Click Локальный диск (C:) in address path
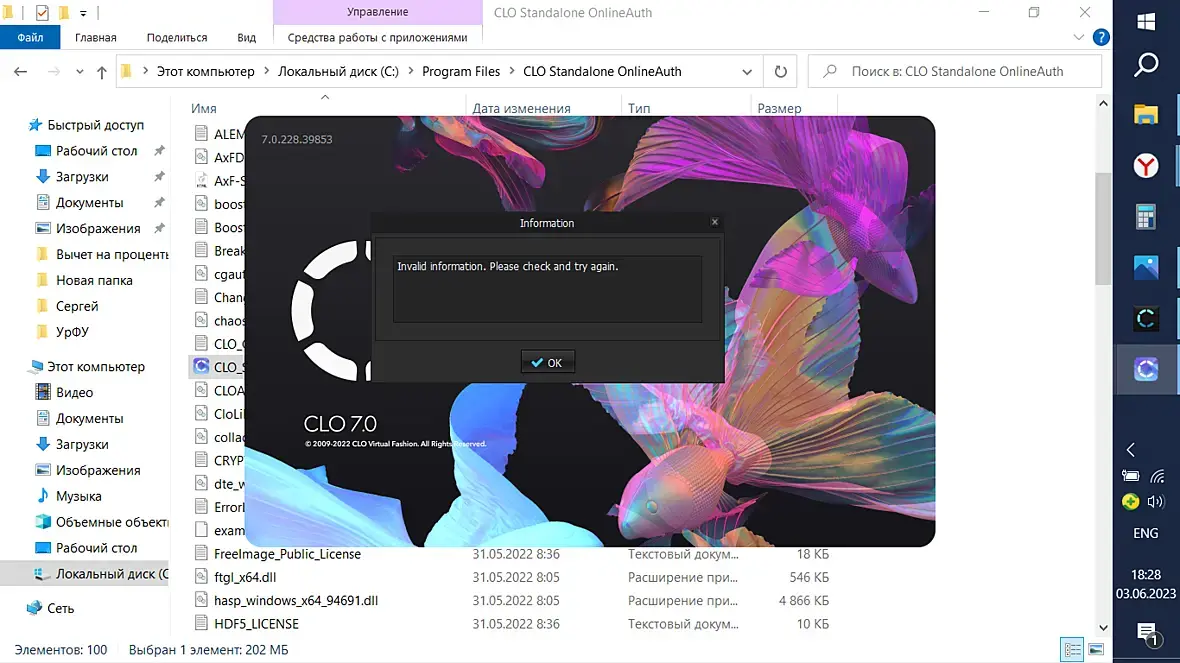Viewport: 1180px width, 663px height. point(338,71)
